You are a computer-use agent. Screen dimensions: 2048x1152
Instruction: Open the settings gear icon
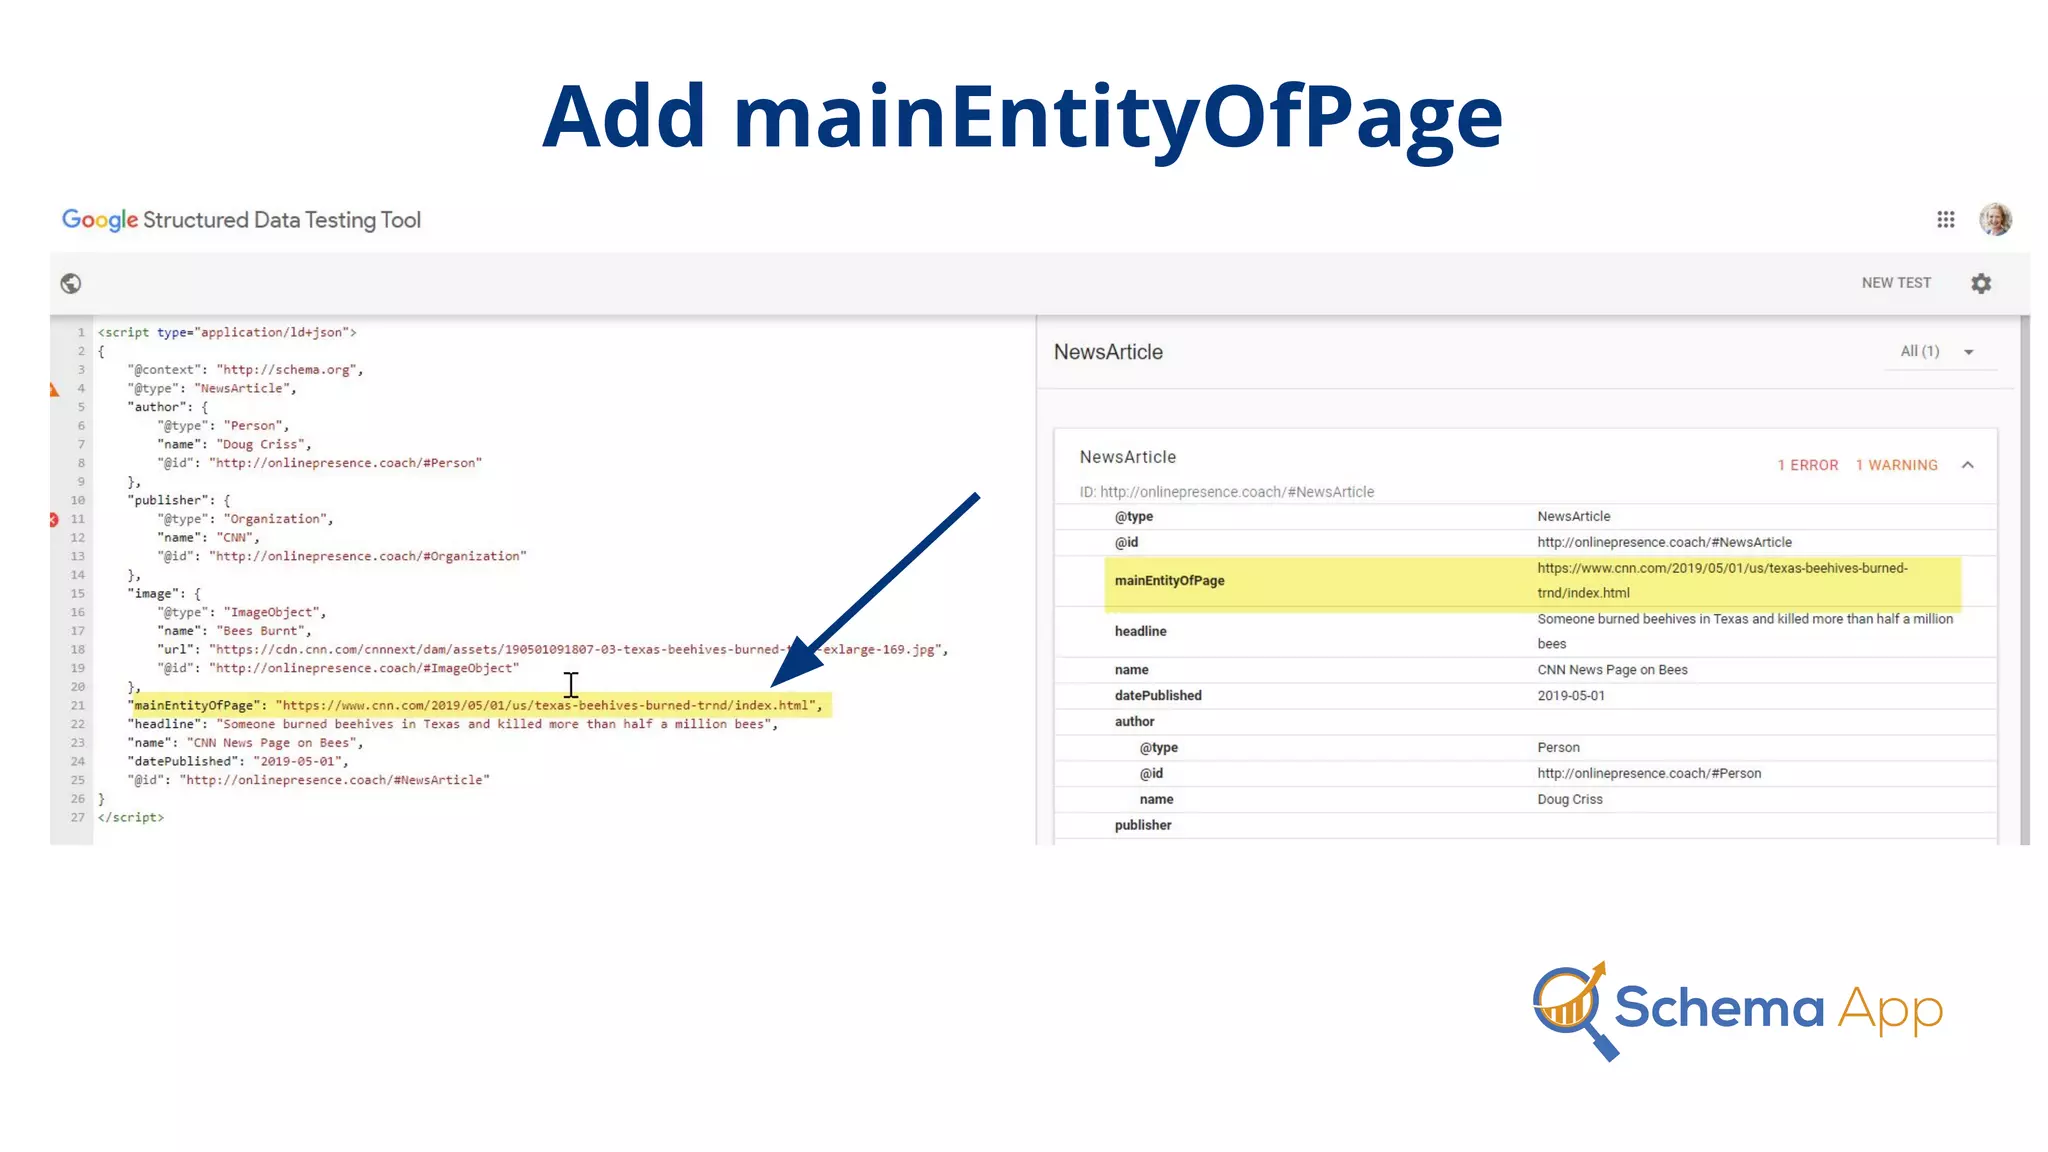pos(1981,284)
